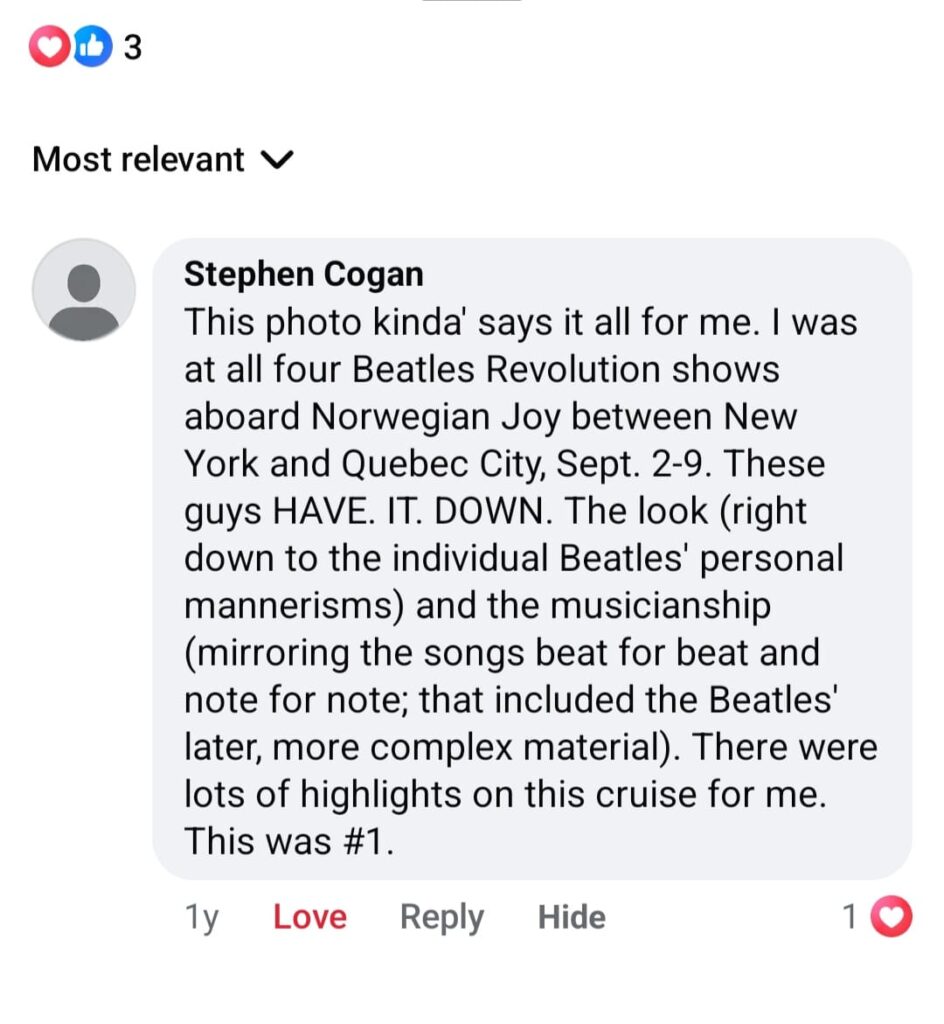The image size is (944, 1024).
Task: Hide Stephen Cogan's comment
Action: (x=571, y=917)
